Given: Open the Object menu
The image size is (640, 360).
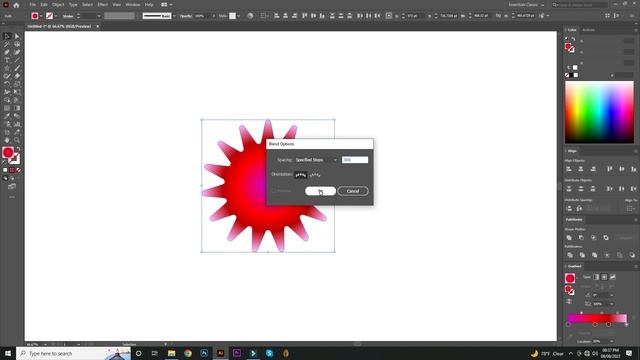Looking at the screenshot, I should (58, 5).
